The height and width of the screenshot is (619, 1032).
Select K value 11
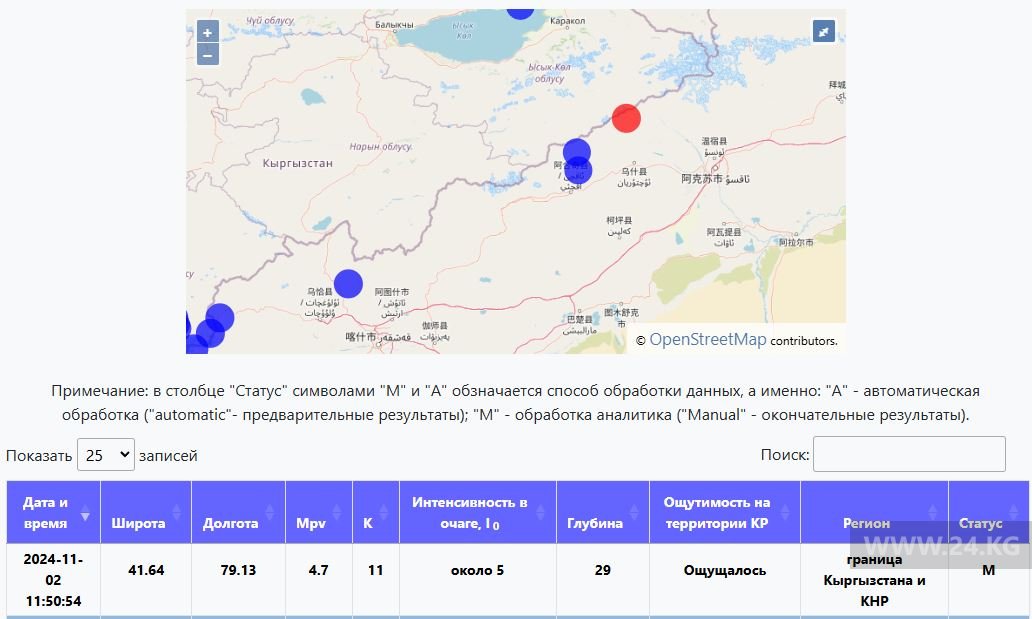(376, 570)
